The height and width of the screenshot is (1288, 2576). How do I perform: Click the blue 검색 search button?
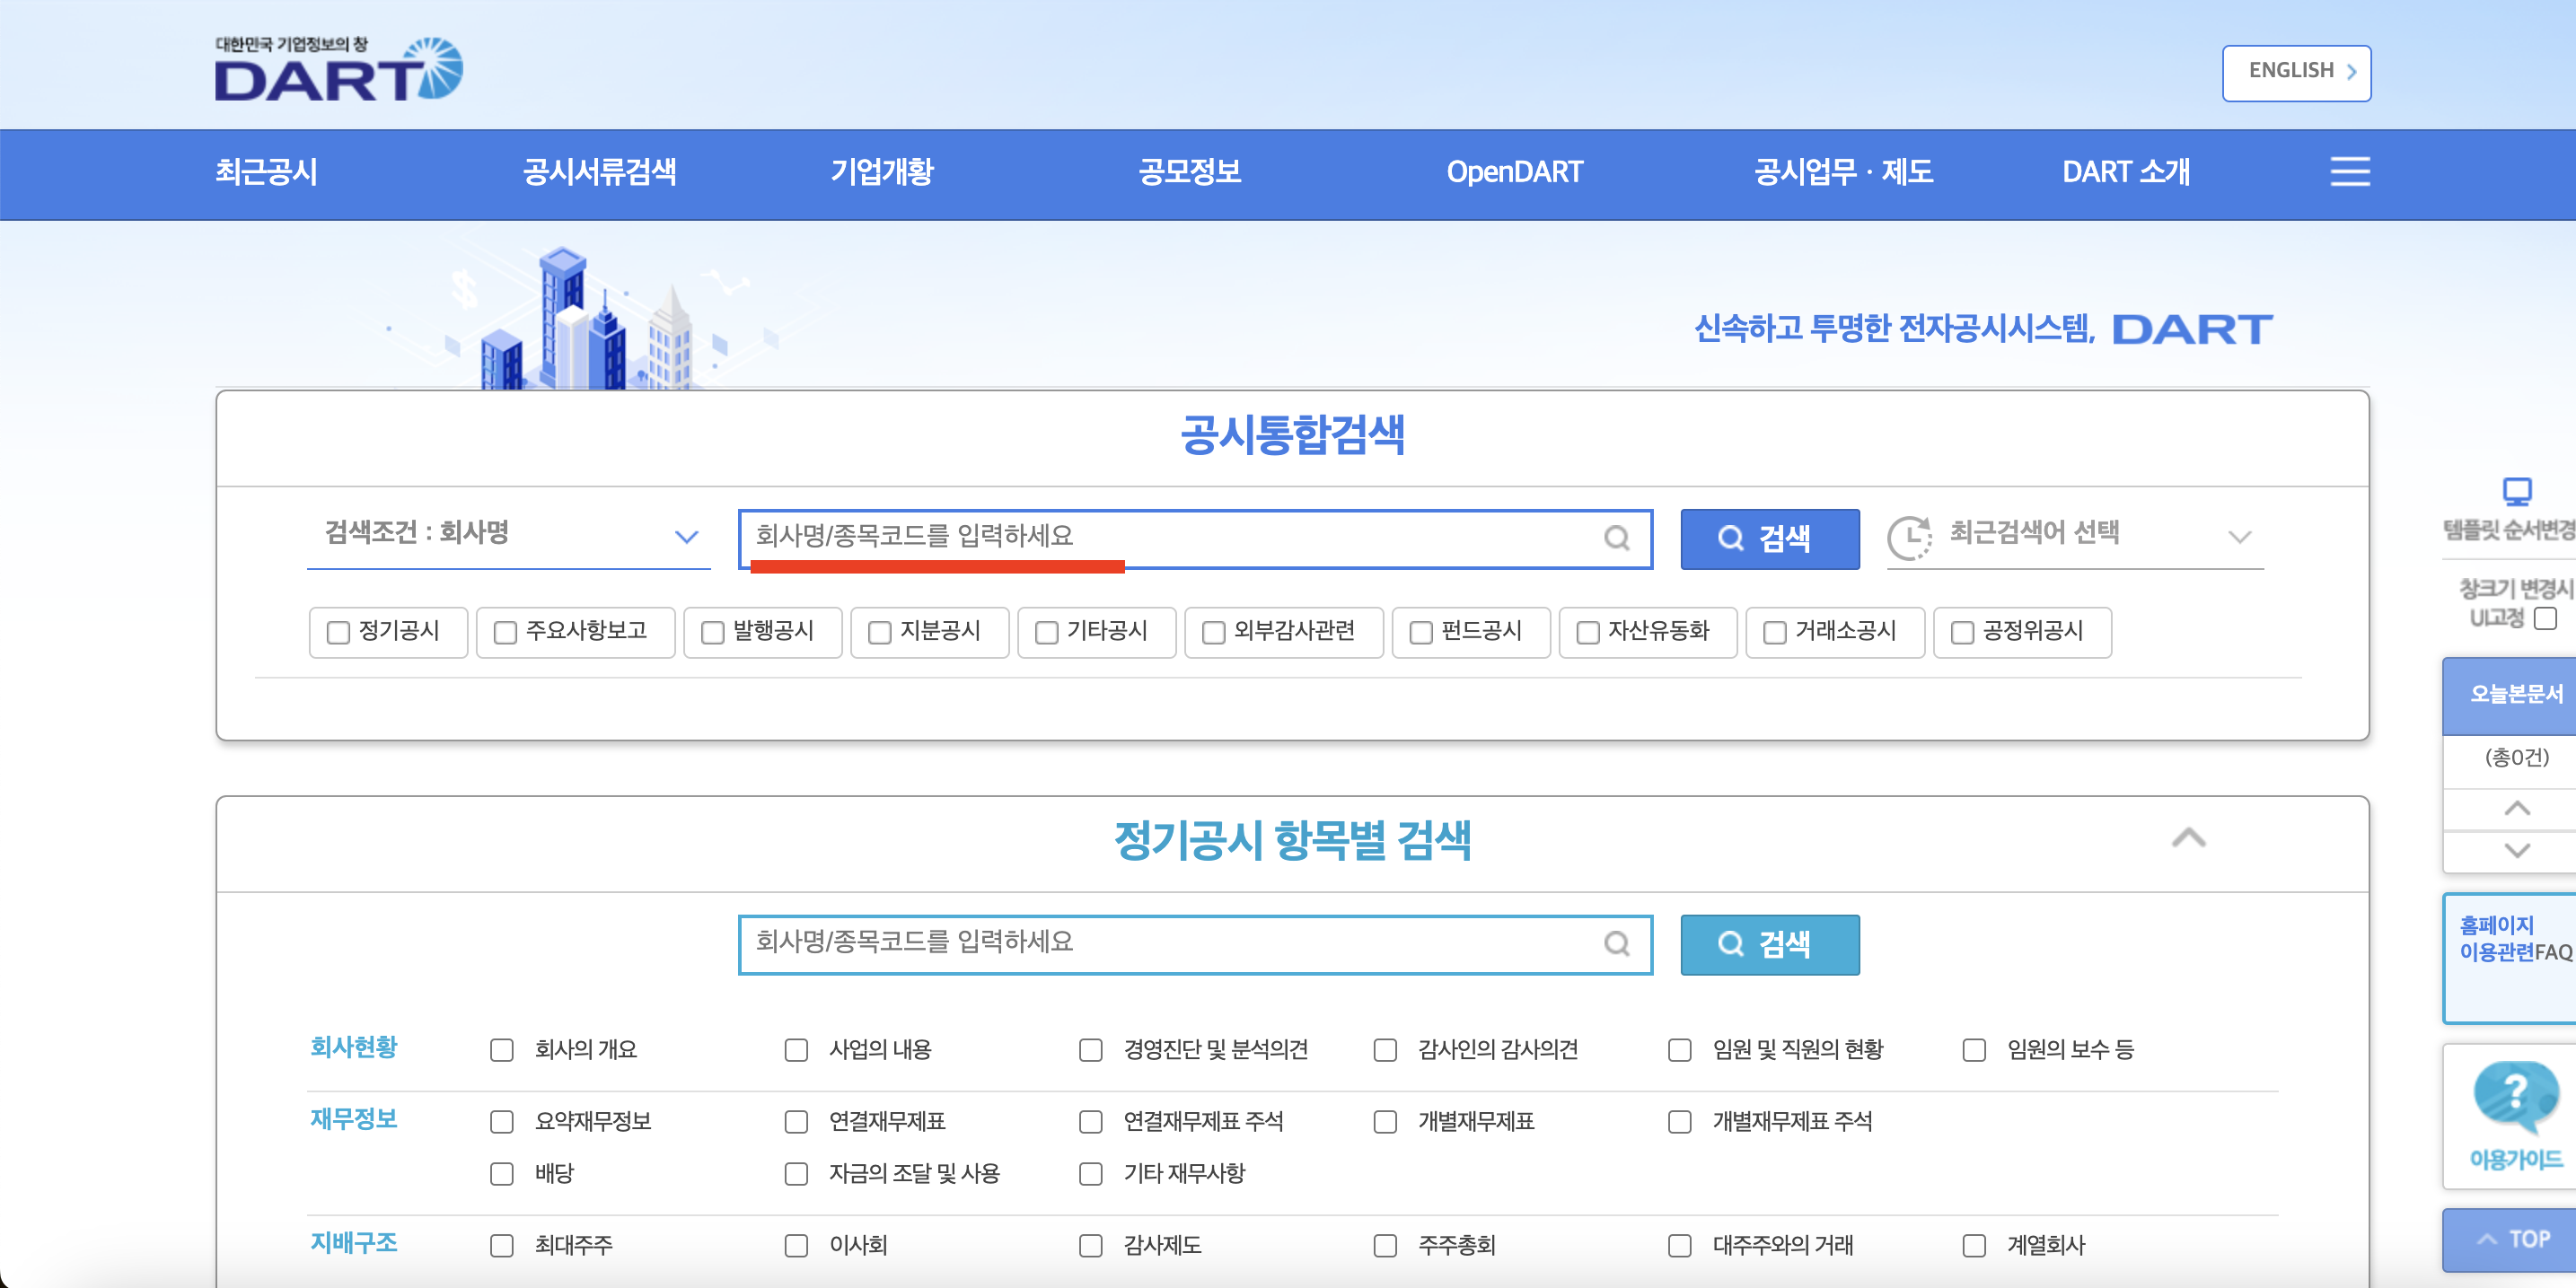[1769, 538]
